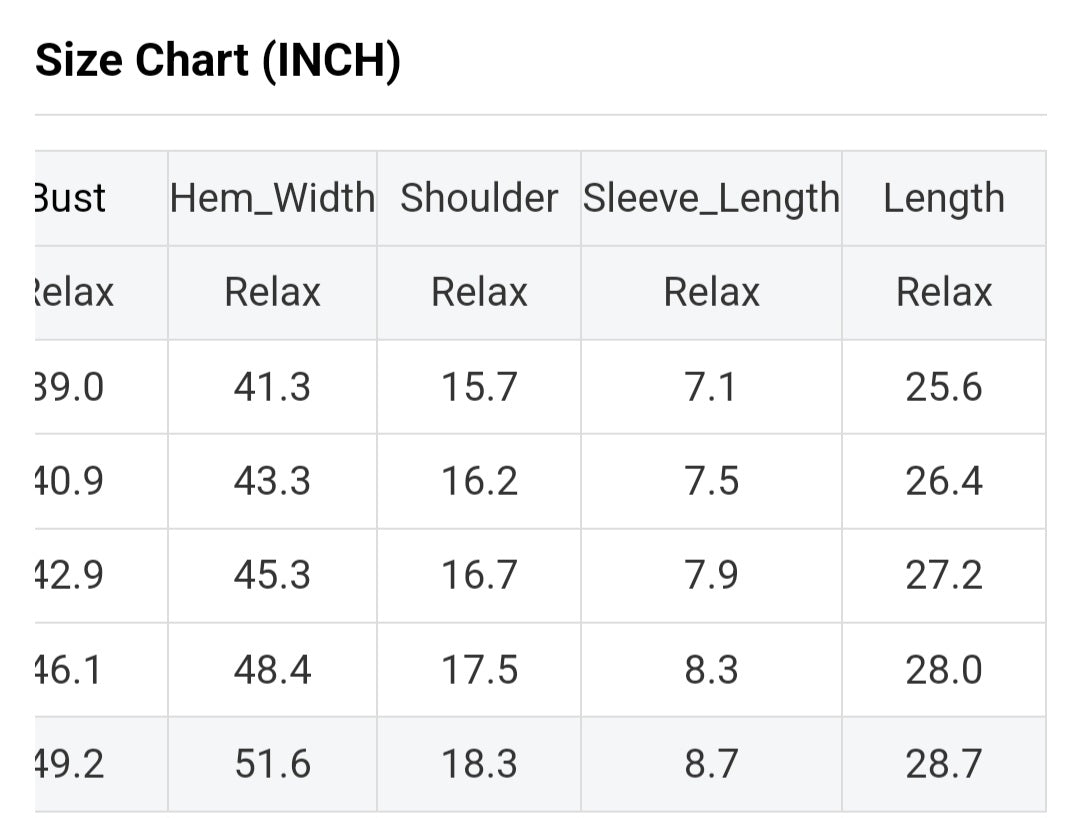Click Relax under the Shoulder column
1080x818 pixels.
479,292
